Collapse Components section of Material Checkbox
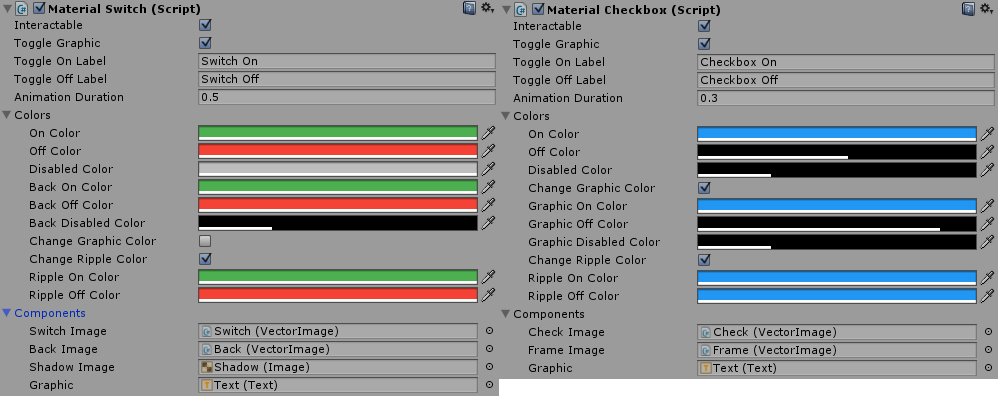This screenshot has width=998, height=396. 506,314
